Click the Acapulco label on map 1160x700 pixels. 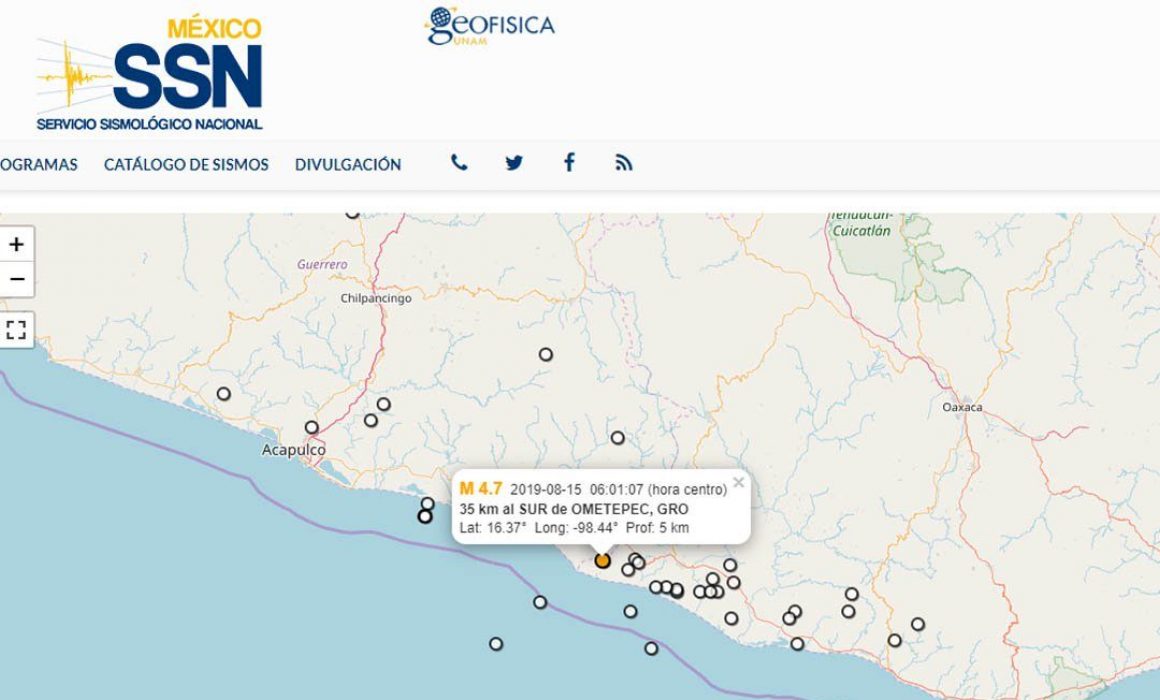tap(294, 450)
